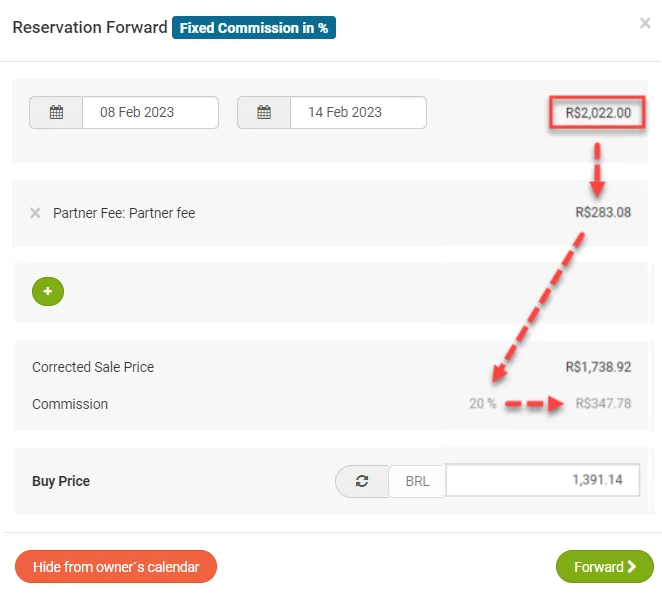
Task: Open the 14 Feb 2023 date field
Action: (357, 113)
